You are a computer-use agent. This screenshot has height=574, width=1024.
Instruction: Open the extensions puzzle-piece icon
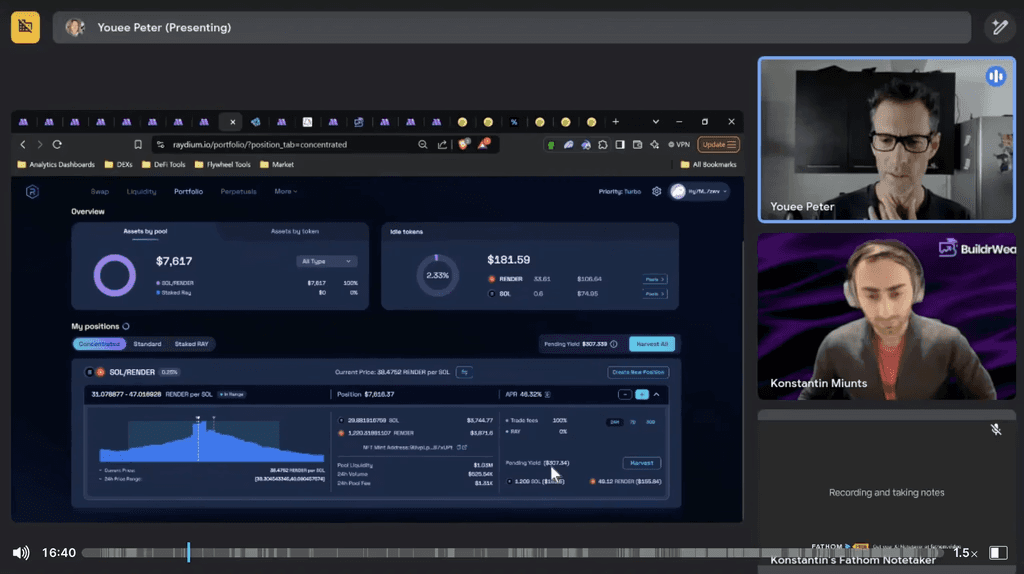pyautogui.click(x=603, y=144)
